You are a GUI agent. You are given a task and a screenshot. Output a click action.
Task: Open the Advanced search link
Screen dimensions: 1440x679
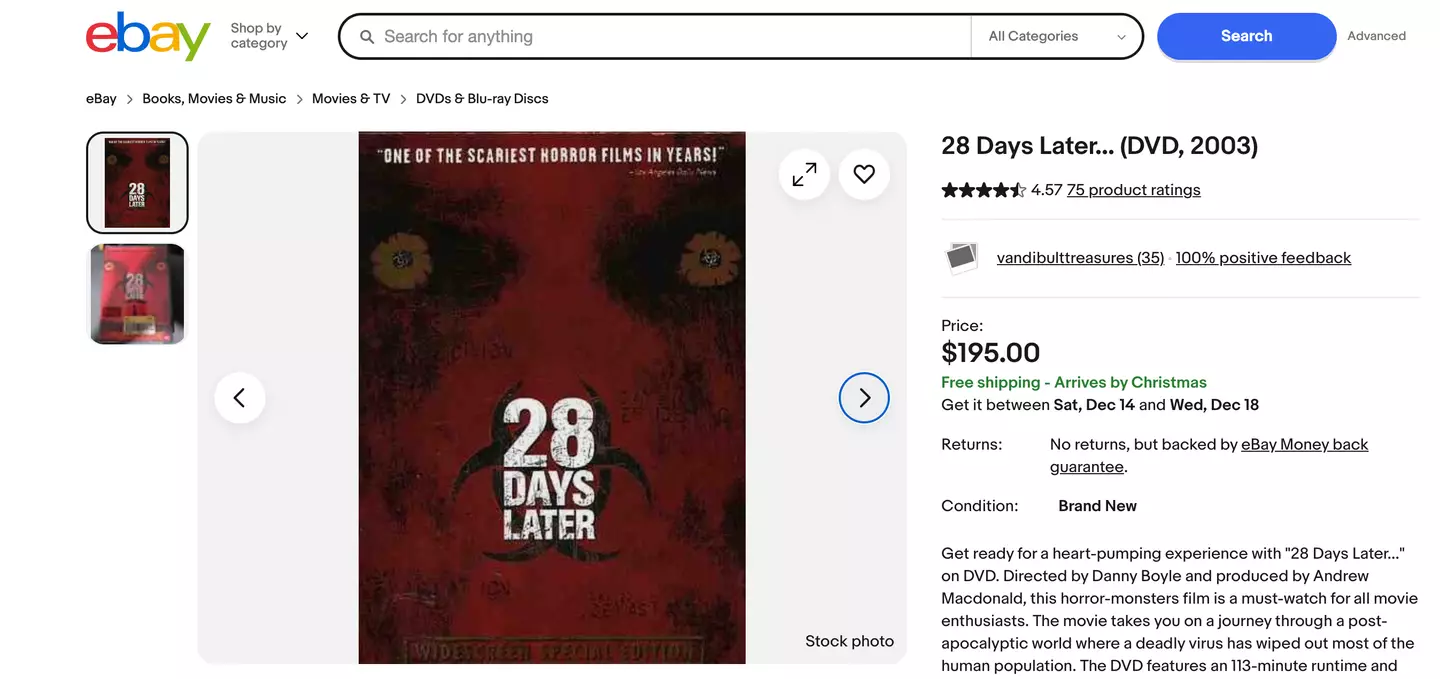point(1376,36)
